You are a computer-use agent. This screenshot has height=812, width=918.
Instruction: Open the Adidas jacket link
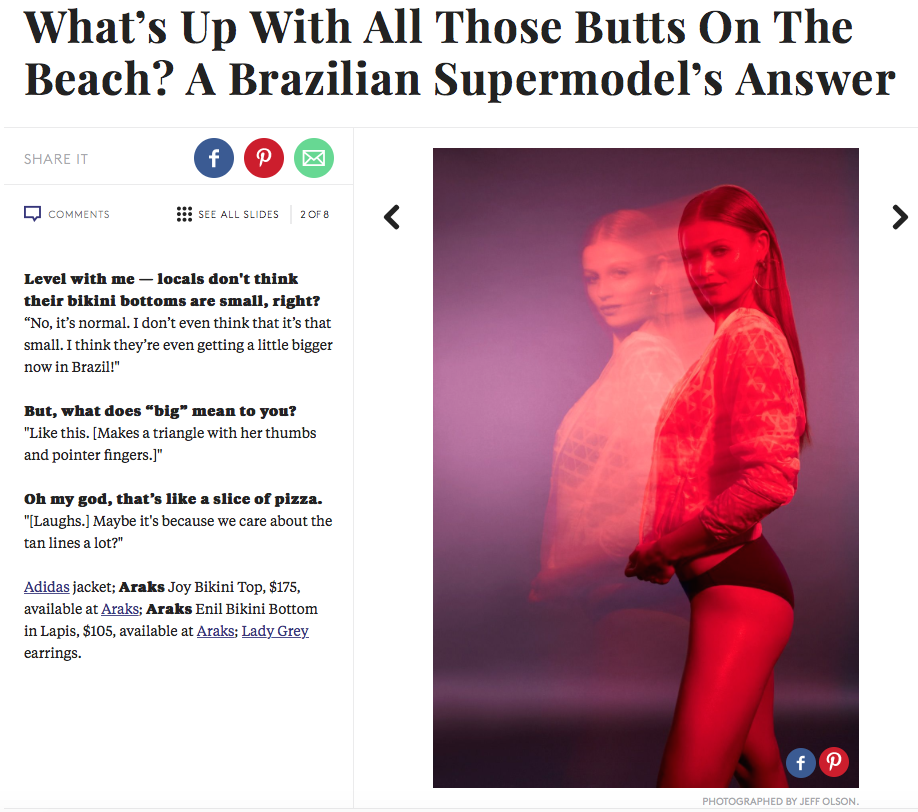[47, 587]
